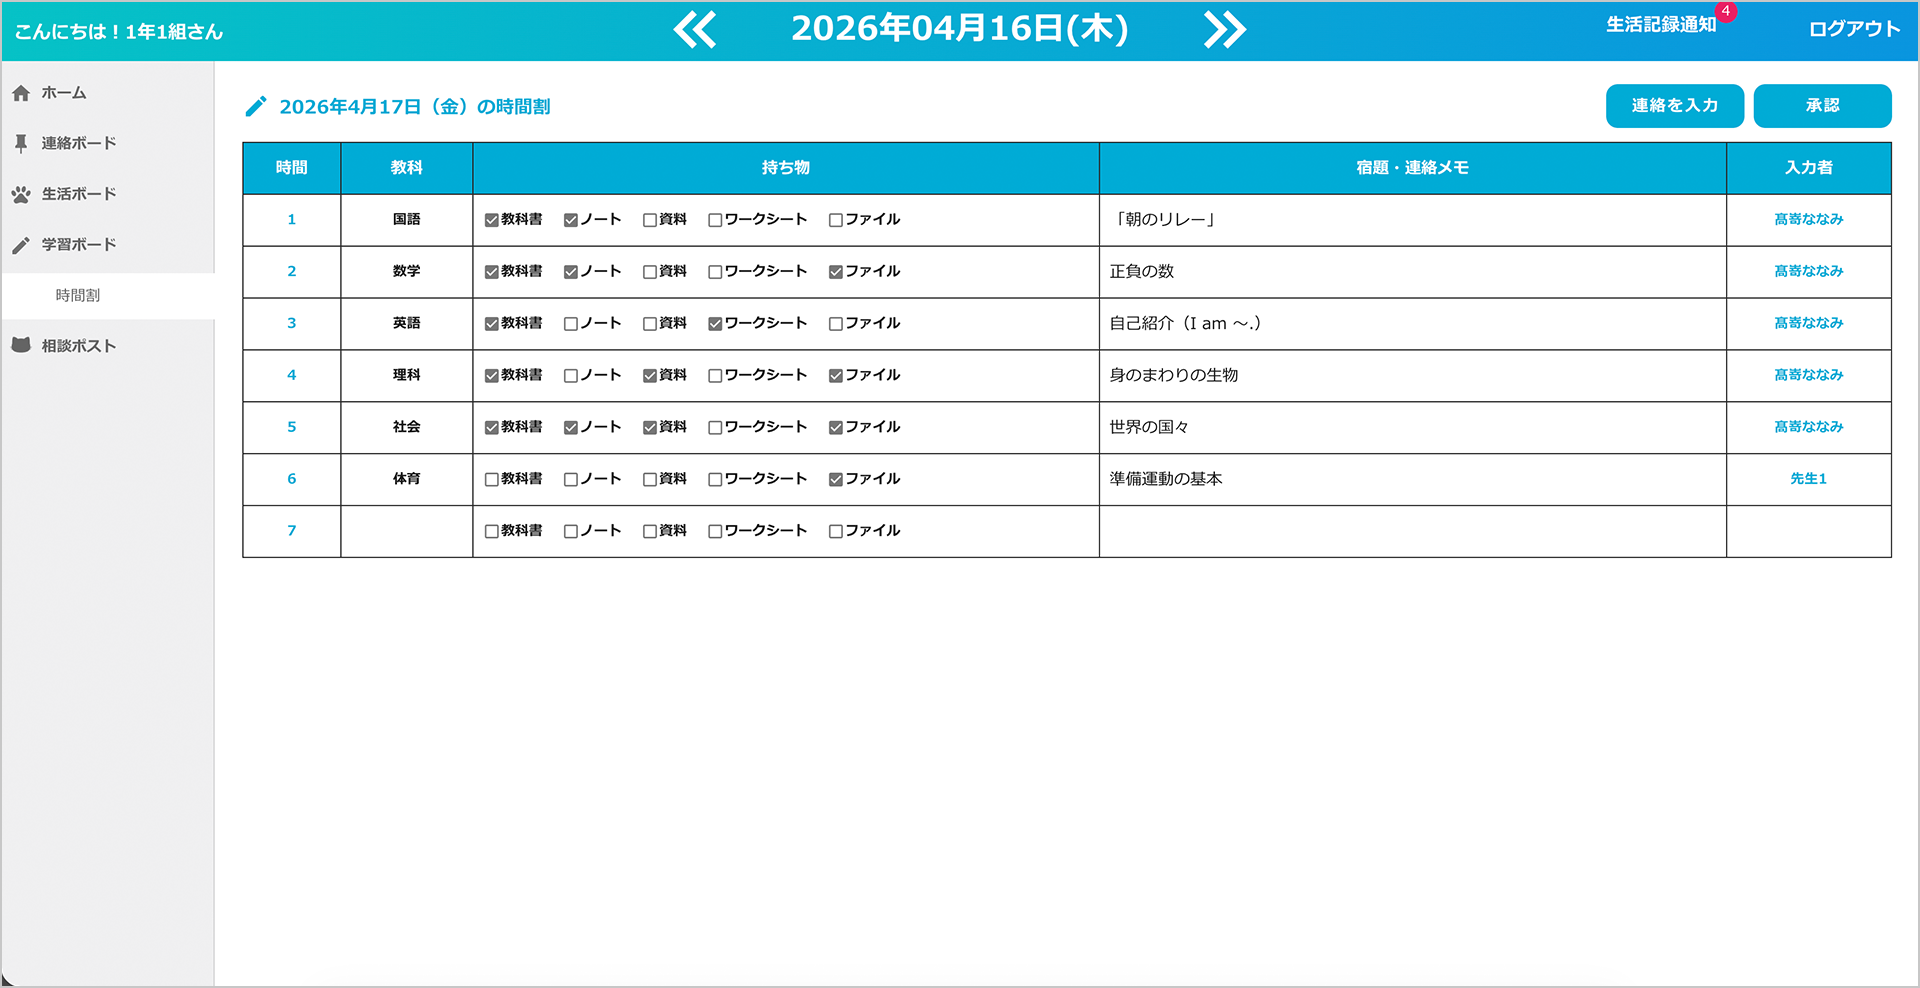
Task: Uncheck ノート for period 2 数学
Action: [571, 272]
